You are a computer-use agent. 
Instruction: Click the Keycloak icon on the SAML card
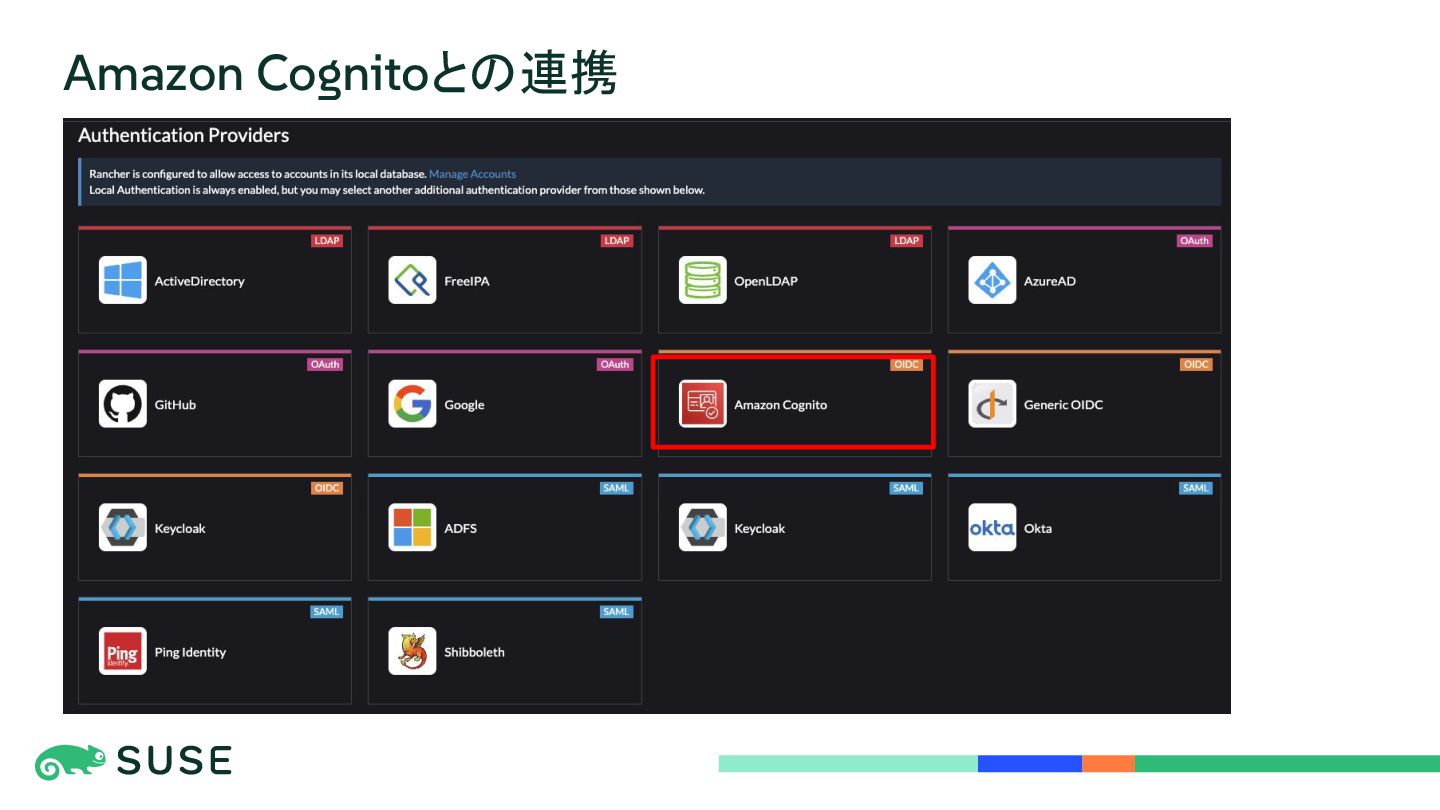pyautogui.click(x=702, y=528)
